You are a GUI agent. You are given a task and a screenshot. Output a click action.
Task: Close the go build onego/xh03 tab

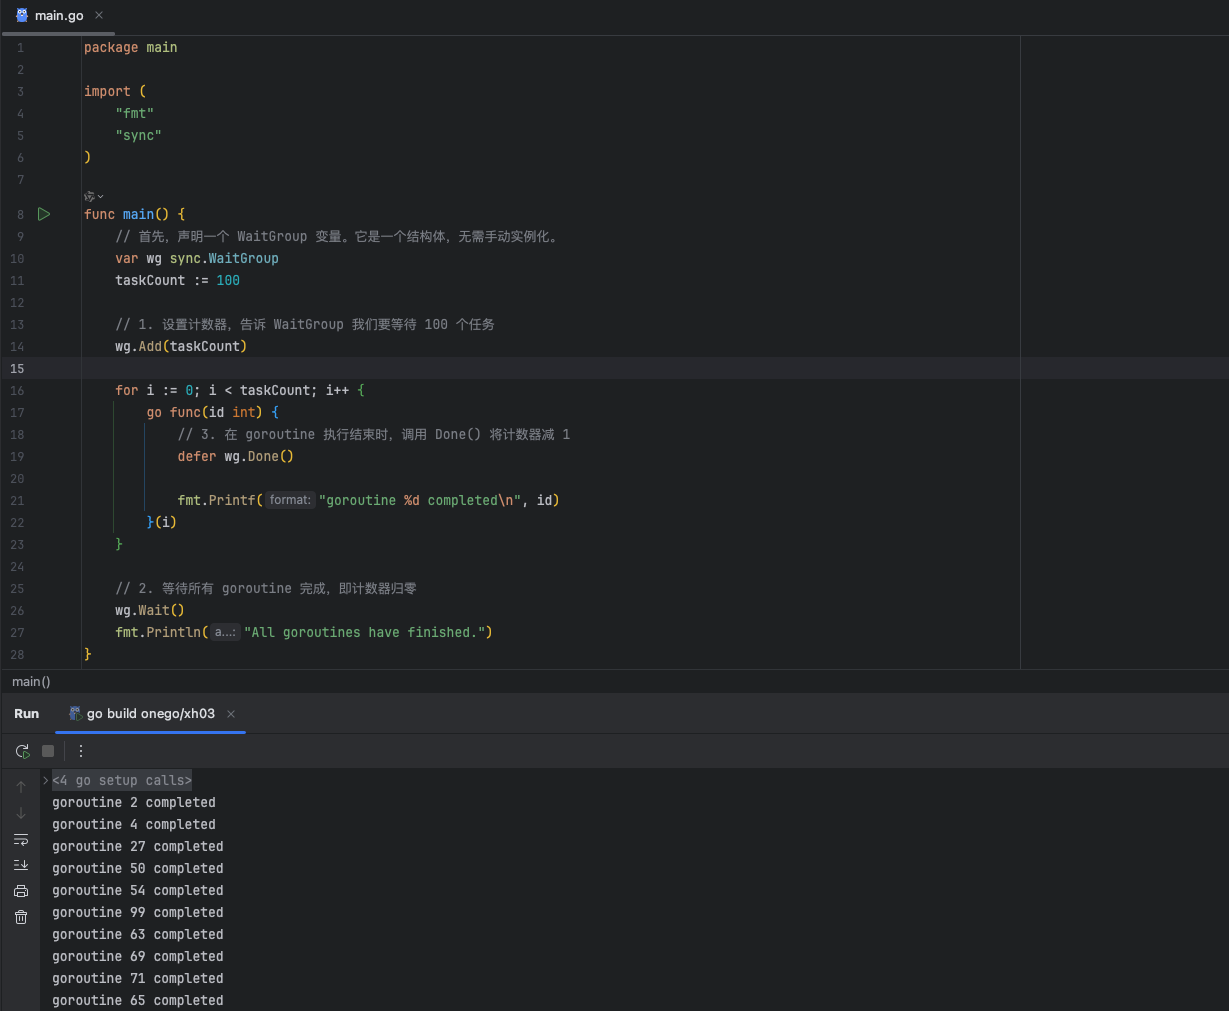231,714
